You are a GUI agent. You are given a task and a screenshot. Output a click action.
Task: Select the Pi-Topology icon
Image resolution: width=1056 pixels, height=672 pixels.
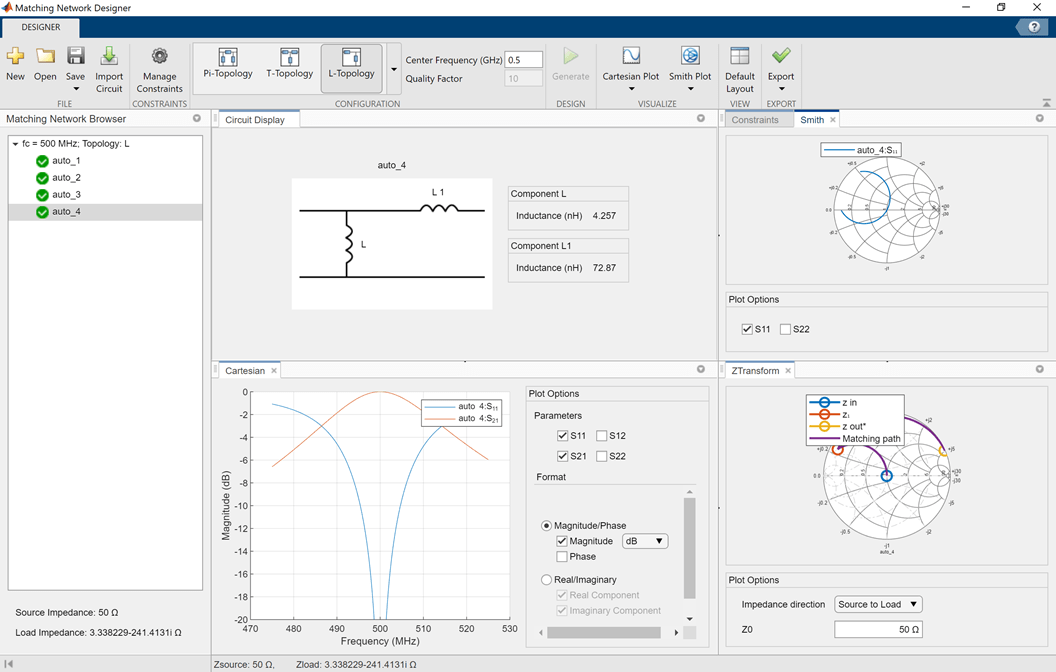tap(228, 57)
